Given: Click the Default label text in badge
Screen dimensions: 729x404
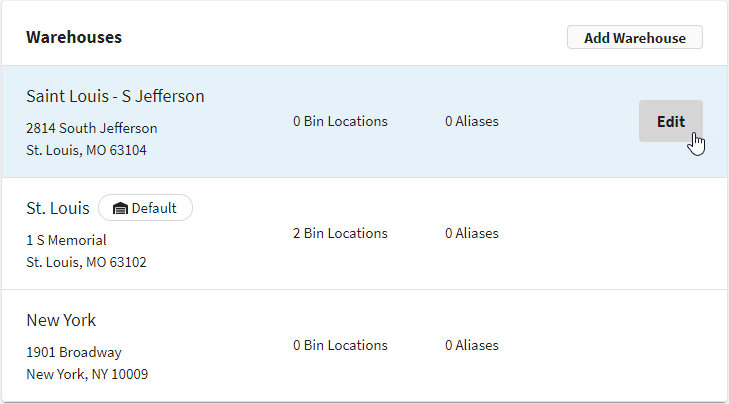Looking at the screenshot, I should pos(154,208).
